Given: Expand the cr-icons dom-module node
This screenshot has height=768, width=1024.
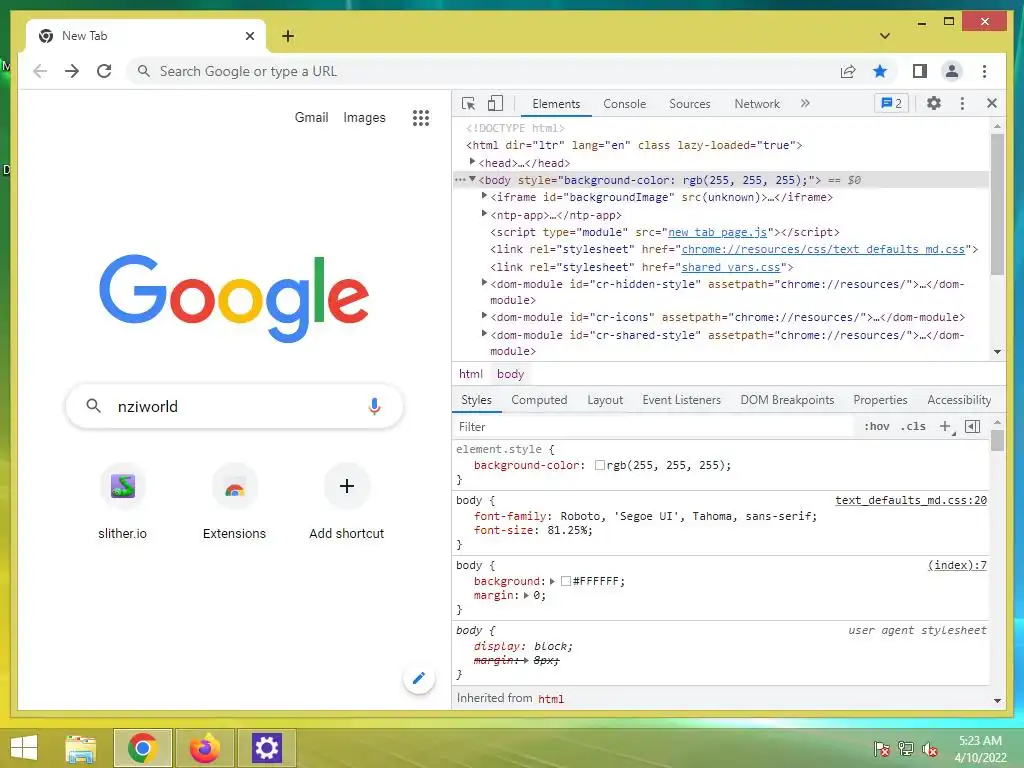Looking at the screenshot, I should [484, 315].
